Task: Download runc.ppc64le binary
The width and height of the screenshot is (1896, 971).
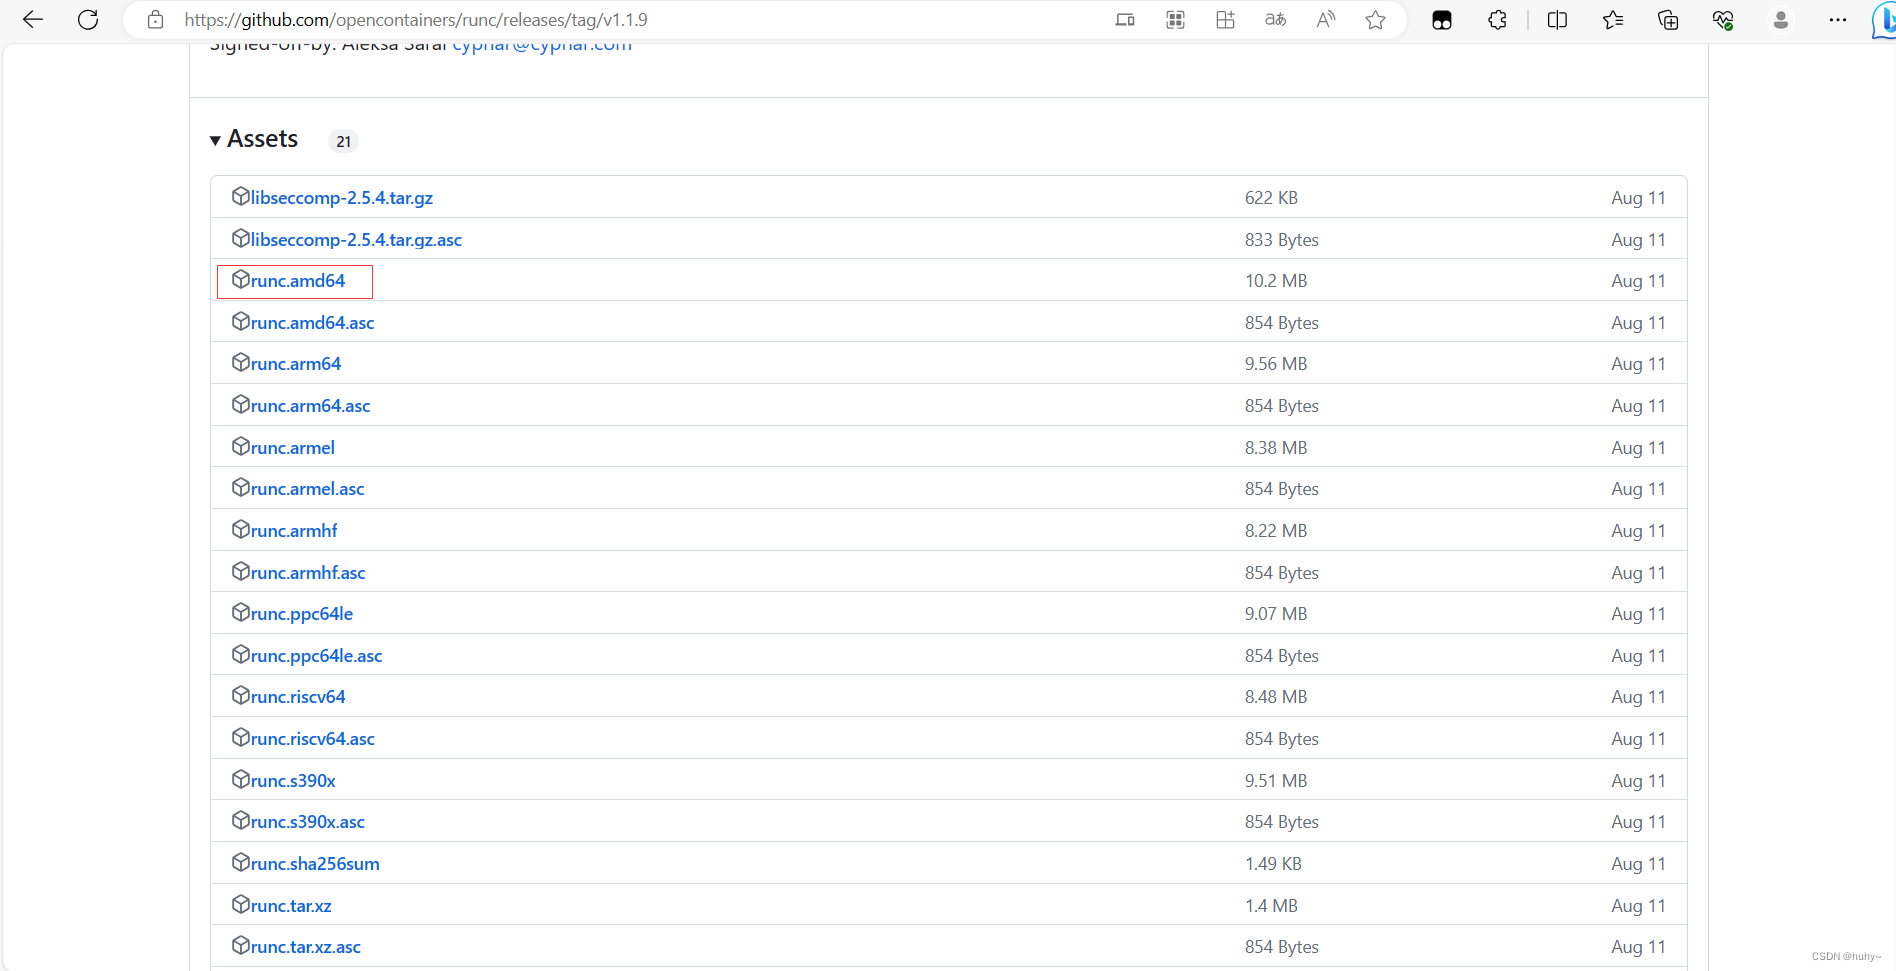Action: pyautogui.click(x=302, y=614)
